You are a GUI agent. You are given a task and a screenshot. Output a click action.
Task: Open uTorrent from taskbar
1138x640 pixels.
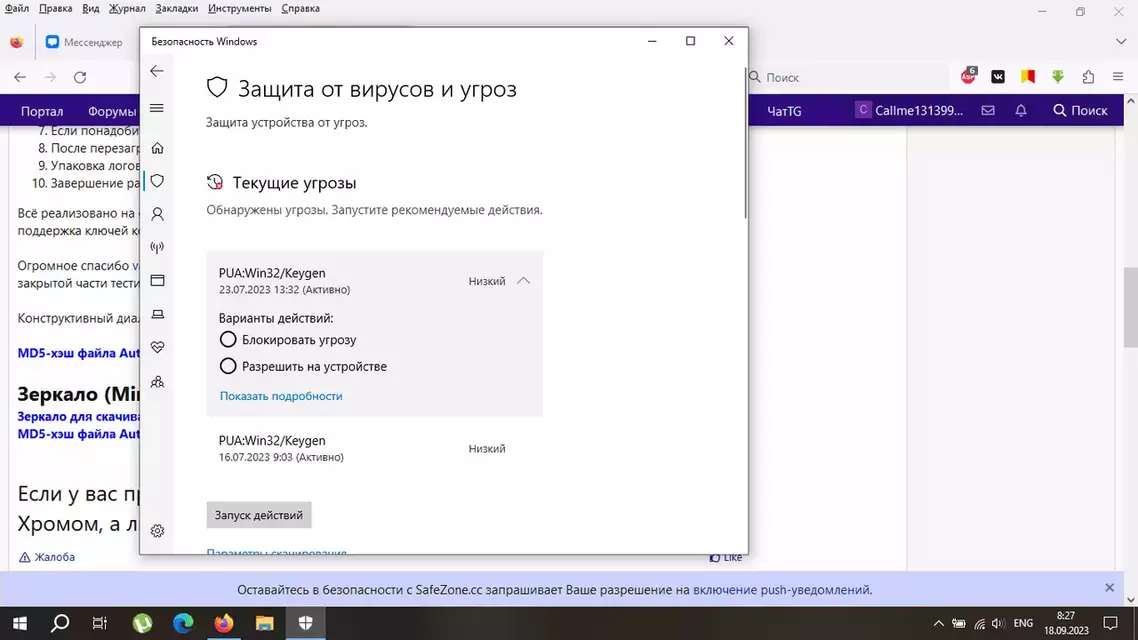coord(142,623)
